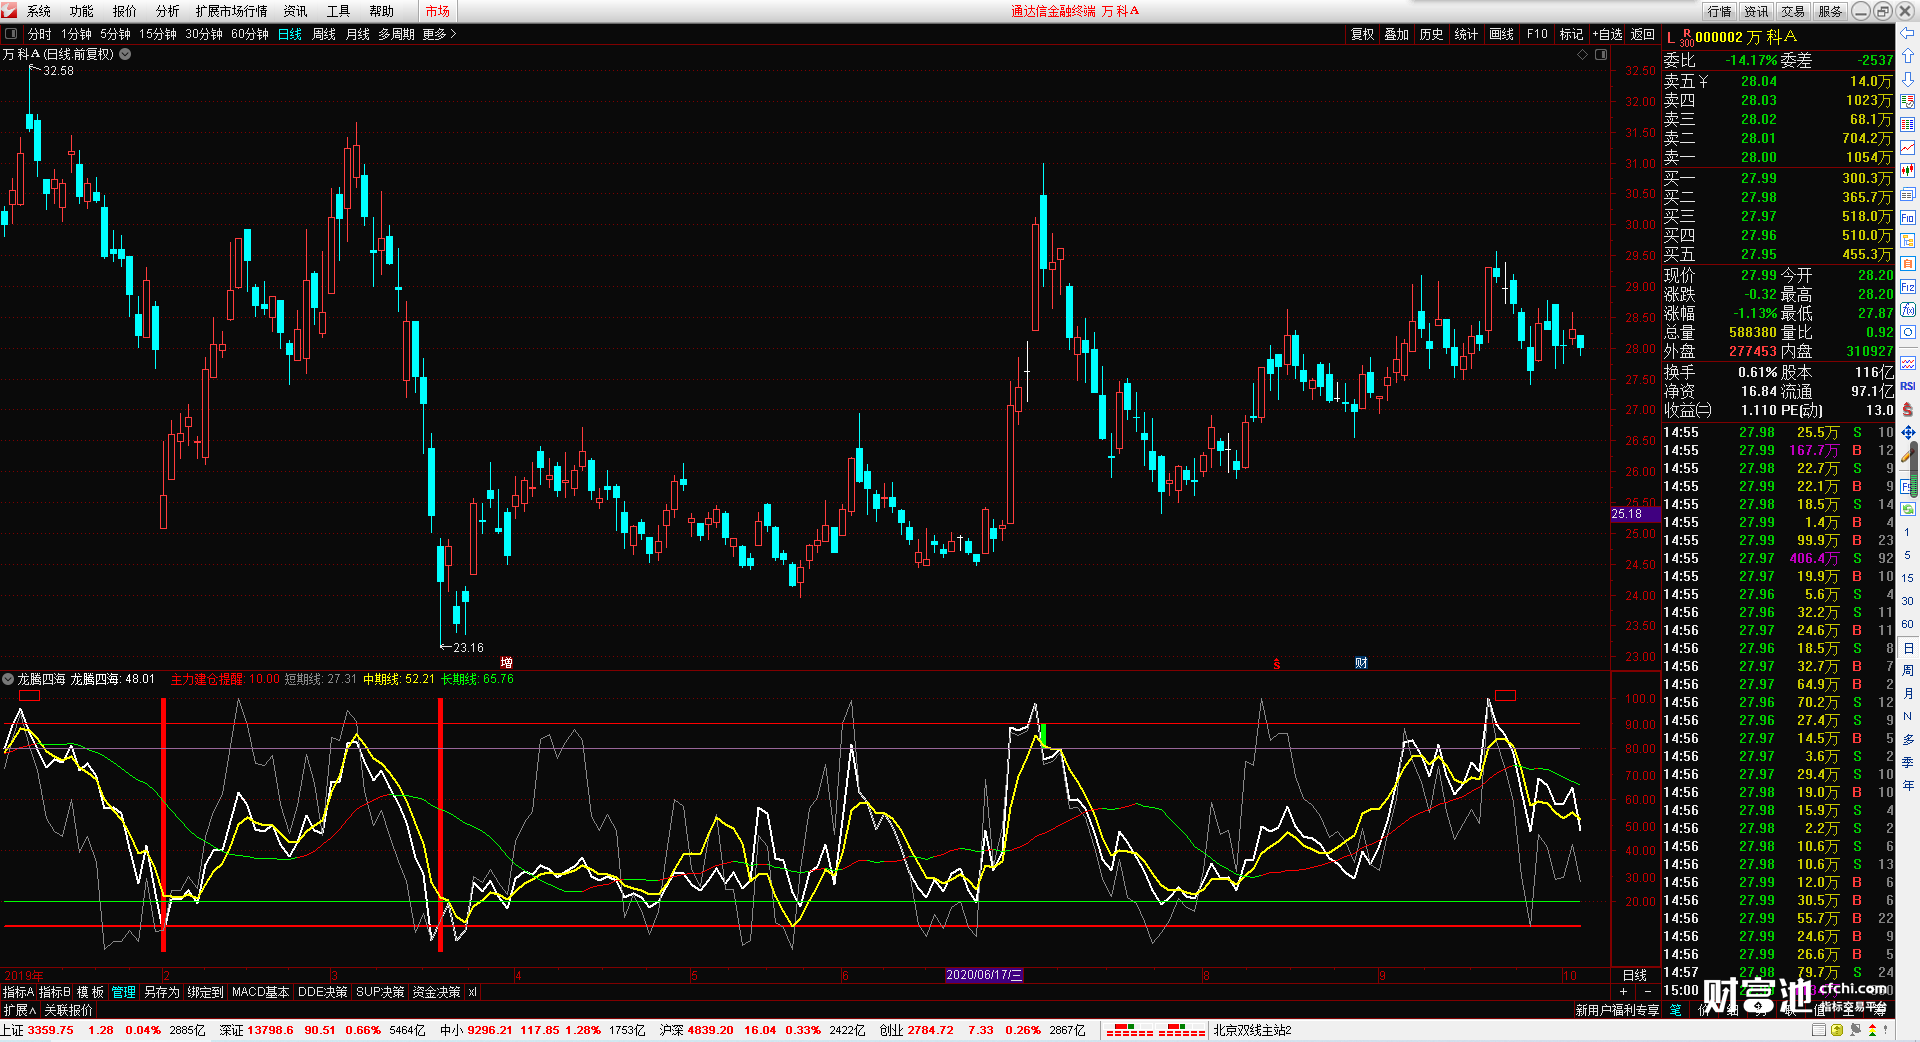Expand the 更多 periods dropdown
This screenshot has width=1920, height=1042.
pos(439,34)
